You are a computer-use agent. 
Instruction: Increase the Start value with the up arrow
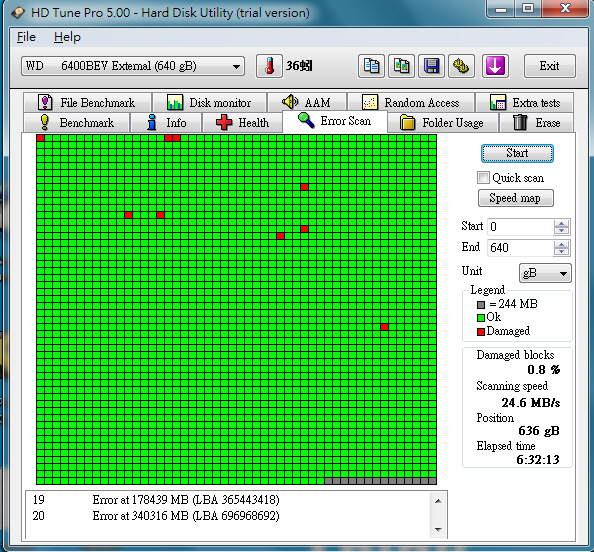[x=561, y=223]
